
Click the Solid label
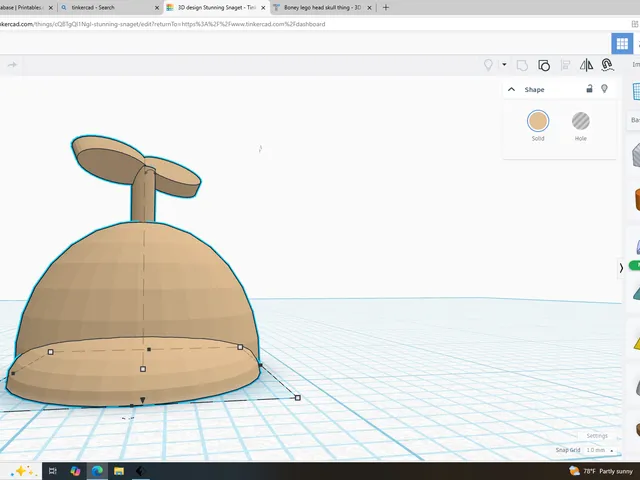coord(538,138)
